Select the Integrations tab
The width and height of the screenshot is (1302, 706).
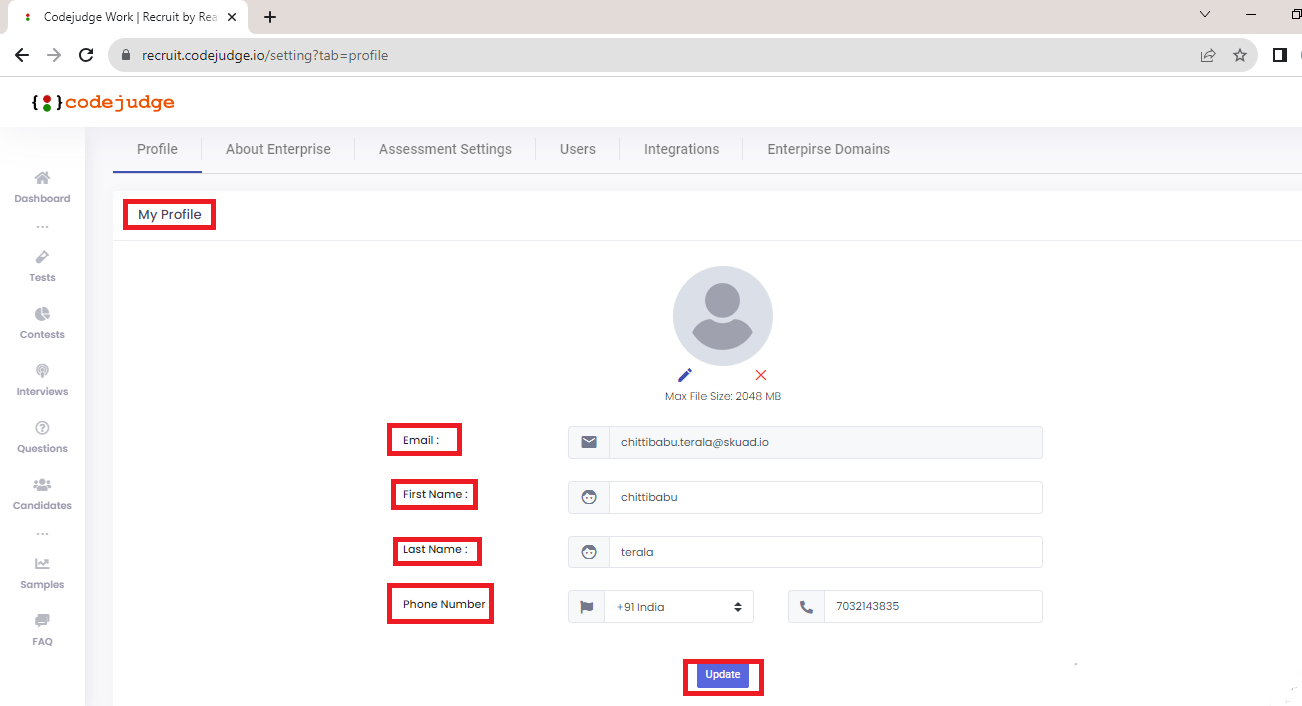681,148
